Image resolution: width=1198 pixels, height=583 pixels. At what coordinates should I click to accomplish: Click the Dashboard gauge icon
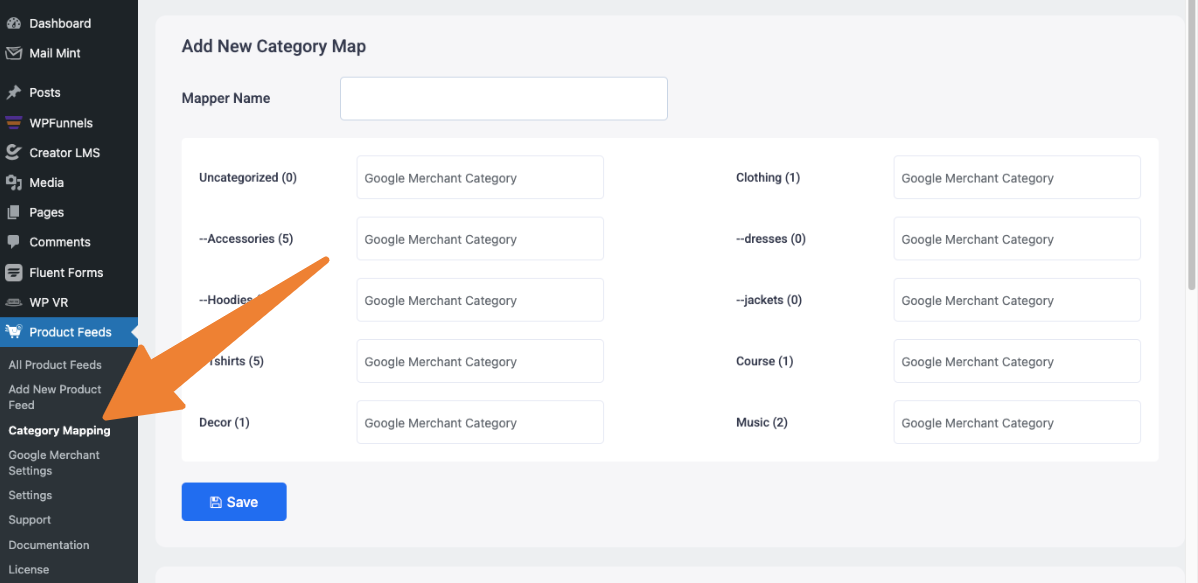coord(14,23)
